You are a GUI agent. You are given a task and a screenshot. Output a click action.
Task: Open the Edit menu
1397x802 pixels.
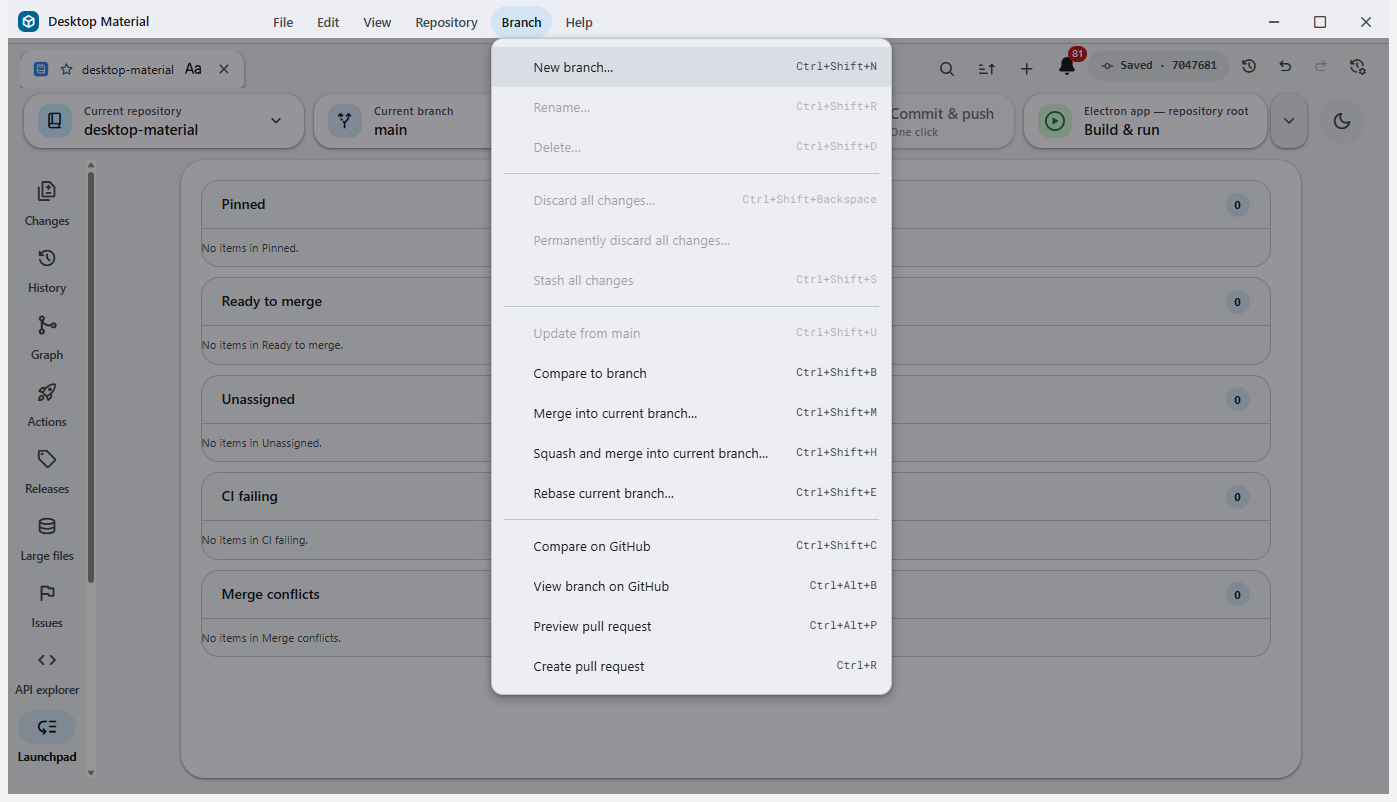point(328,22)
